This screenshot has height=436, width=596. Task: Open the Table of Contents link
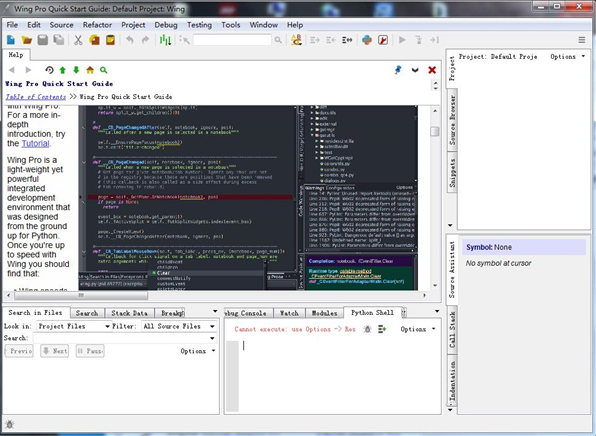point(36,97)
